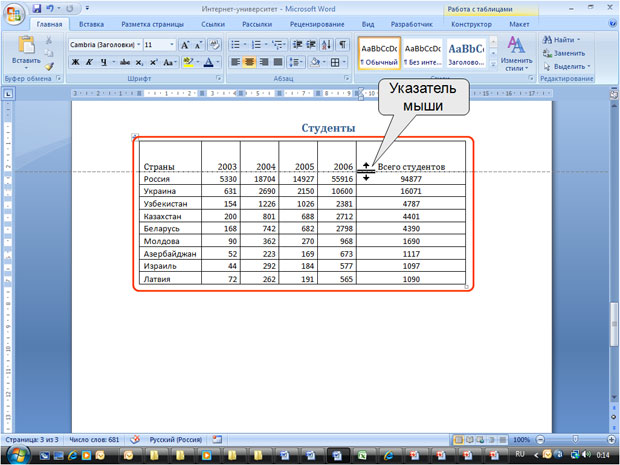620x465 pixels.
Task: Toggle italic formatting (К)
Action: (90, 62)
